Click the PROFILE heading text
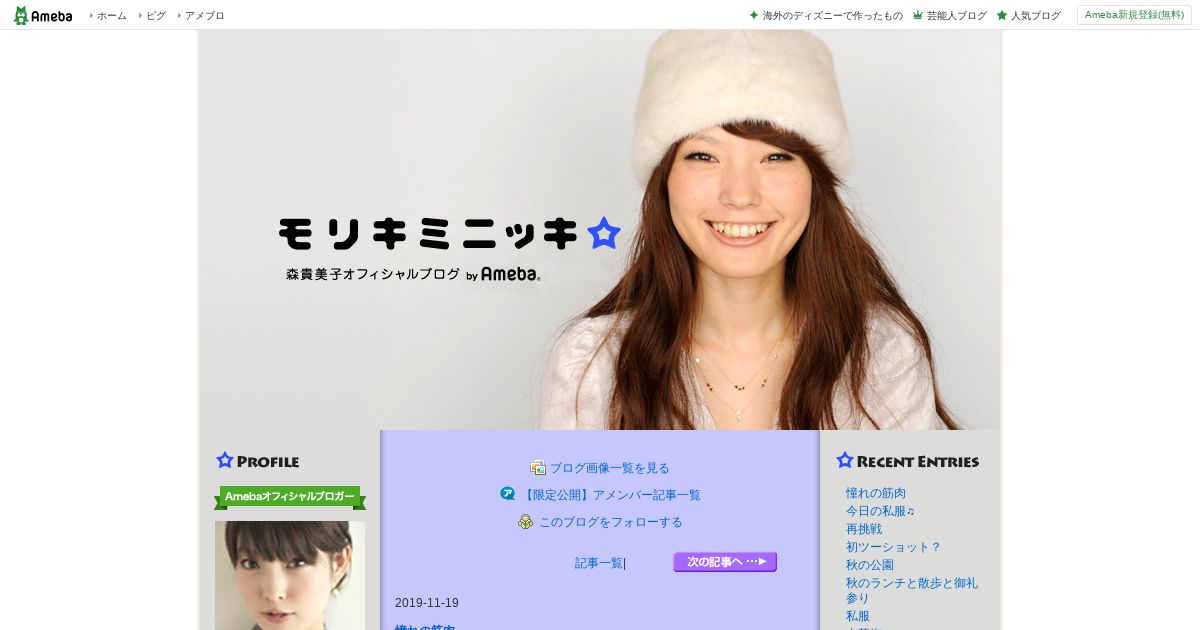Image resolution: width=1200 pixels, height=630 pixels. pyautogui.click(x=268, y=462)
